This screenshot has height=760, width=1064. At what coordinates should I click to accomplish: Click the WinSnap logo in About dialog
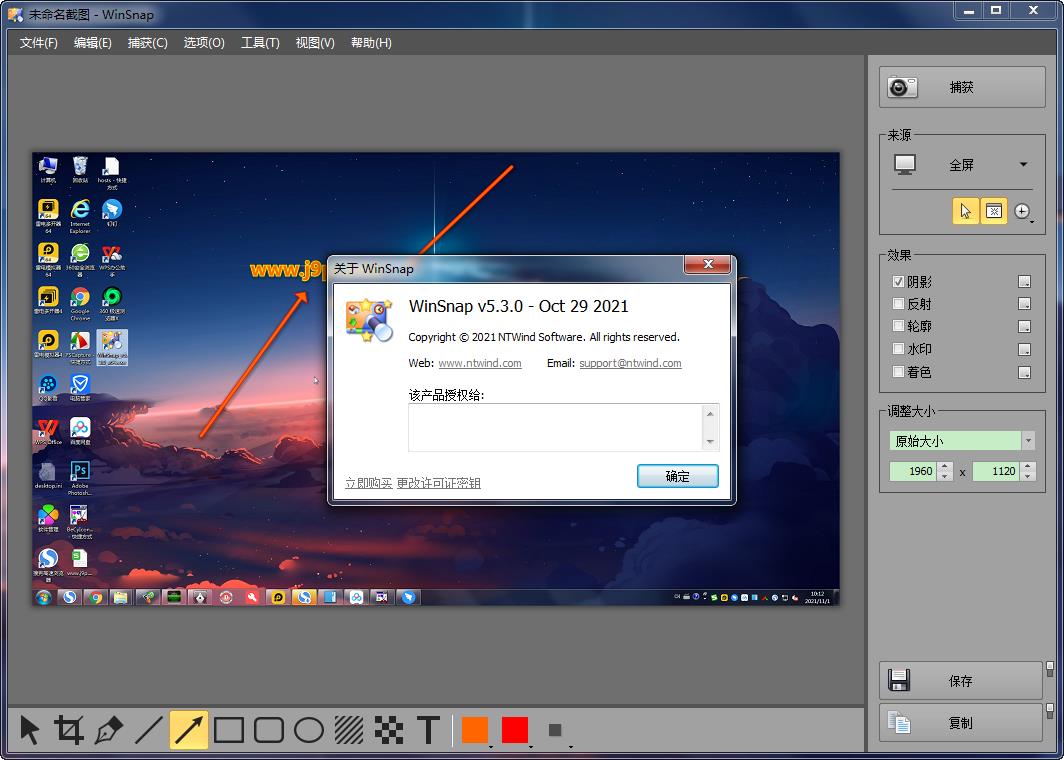pos(369,320)
